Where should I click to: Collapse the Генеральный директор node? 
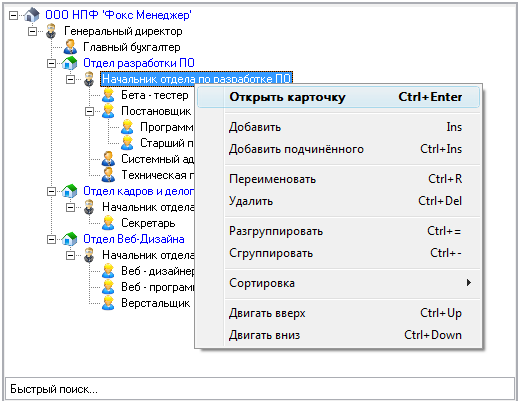[x=32, y=31]
